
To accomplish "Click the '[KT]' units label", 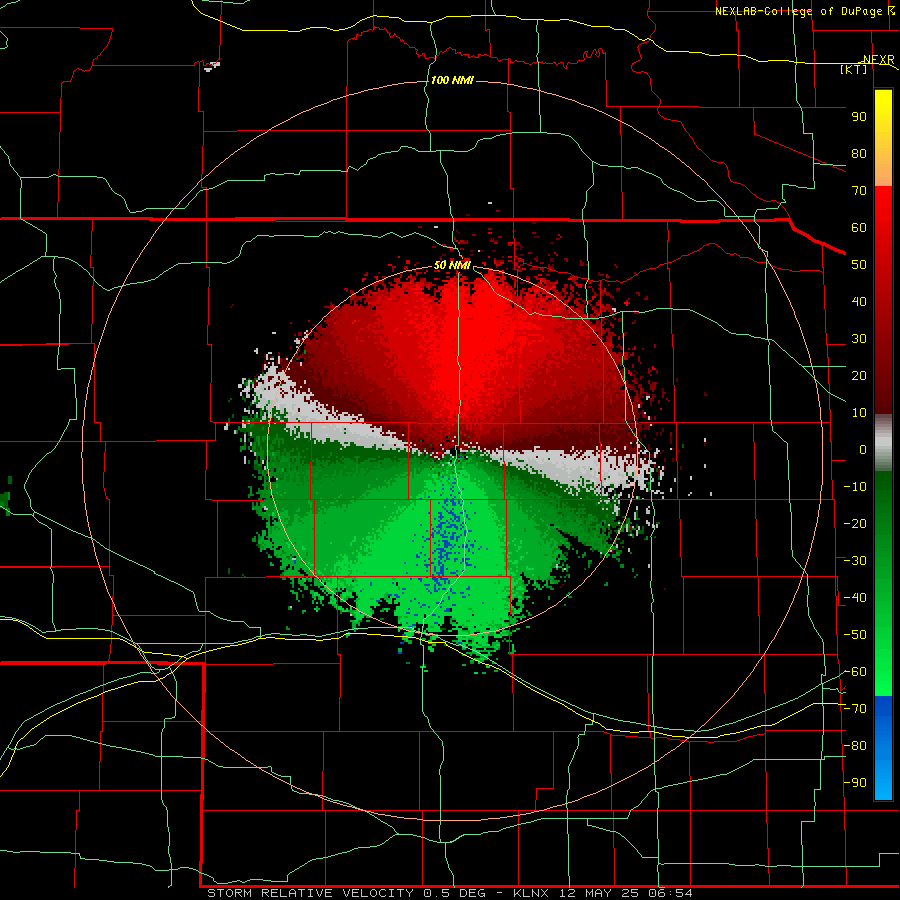I will (854, 70).
